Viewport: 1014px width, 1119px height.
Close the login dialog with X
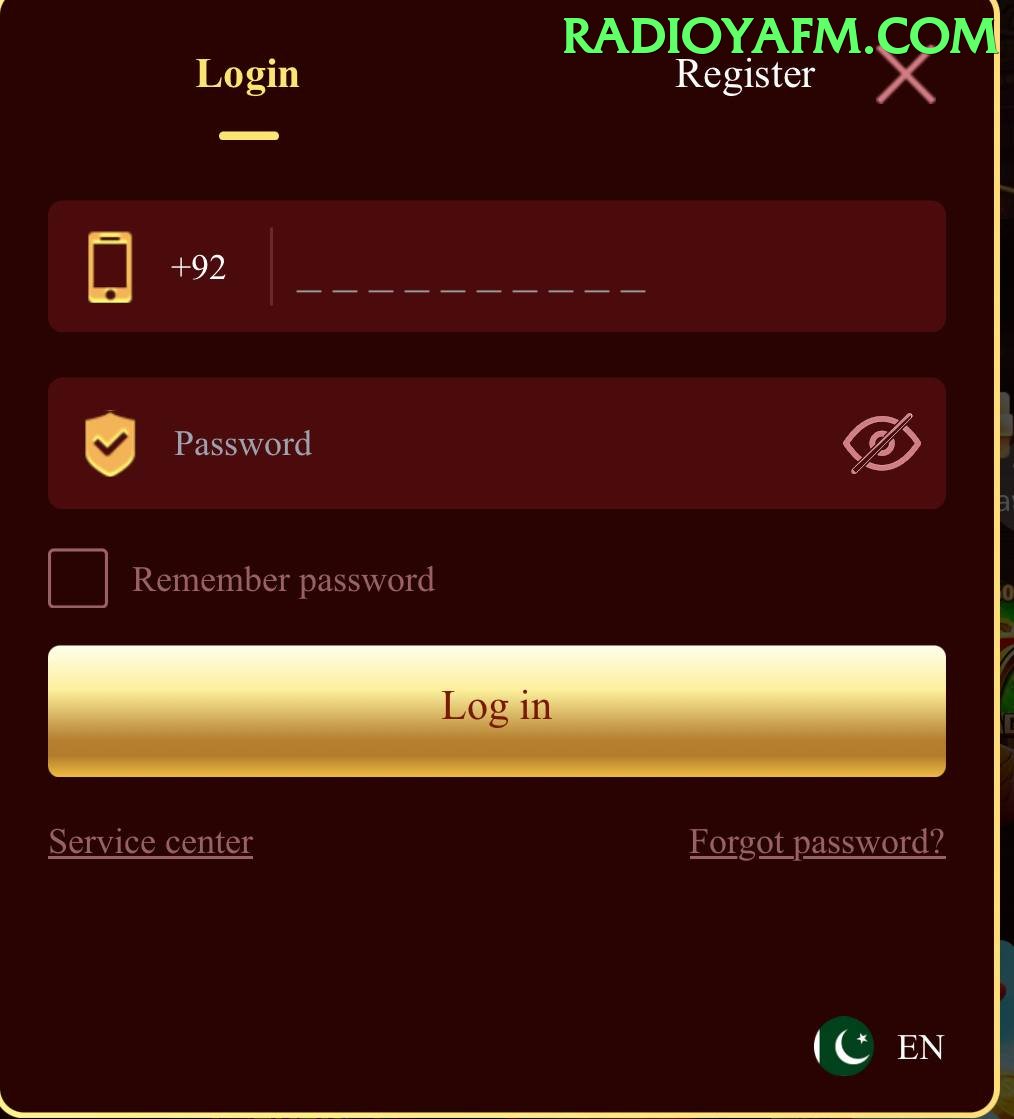906,74
